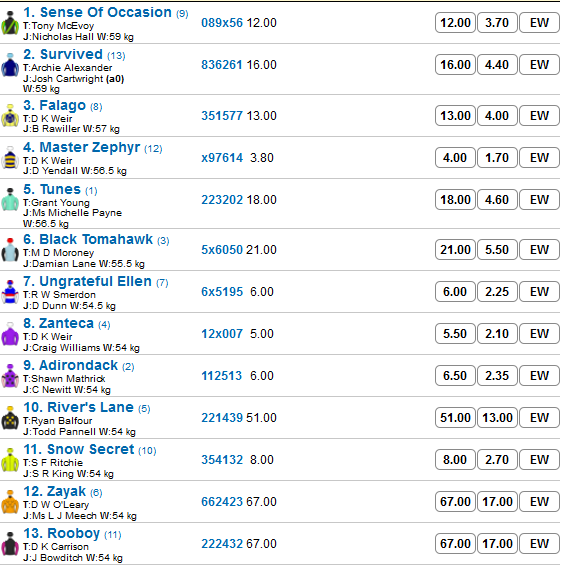Pick Rooboy place odds 17.00
This screenshot has width=566, height=567.
click(x=497, y=544)
